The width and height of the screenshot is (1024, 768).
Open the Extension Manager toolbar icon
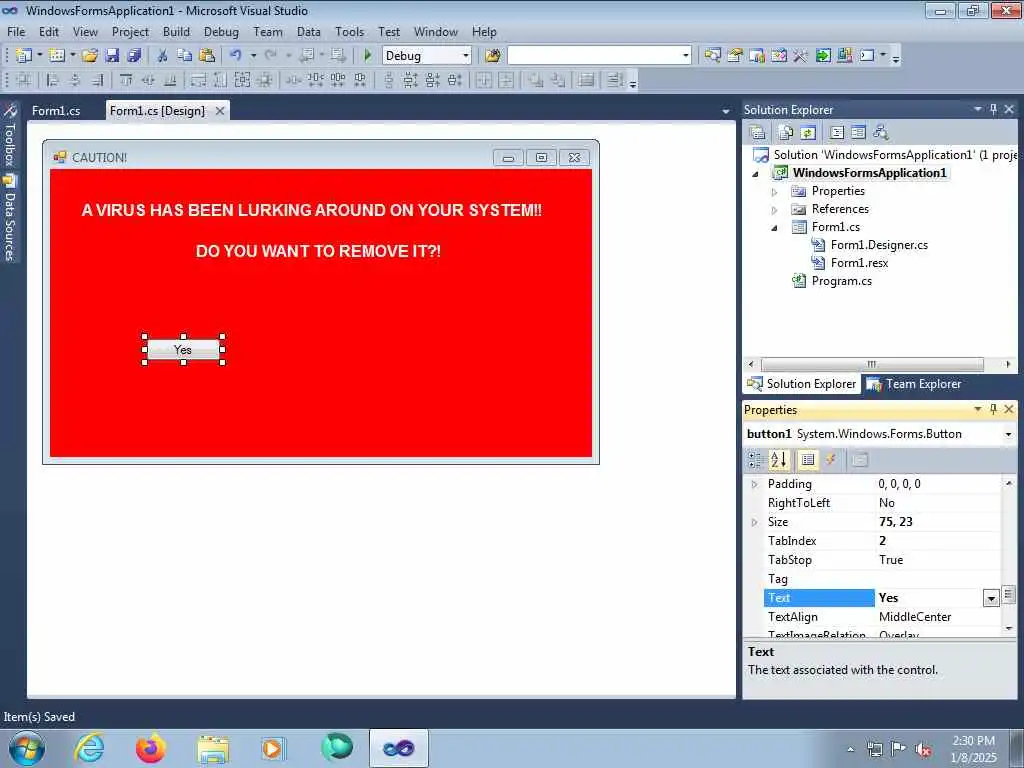click(x=845, y=56)
